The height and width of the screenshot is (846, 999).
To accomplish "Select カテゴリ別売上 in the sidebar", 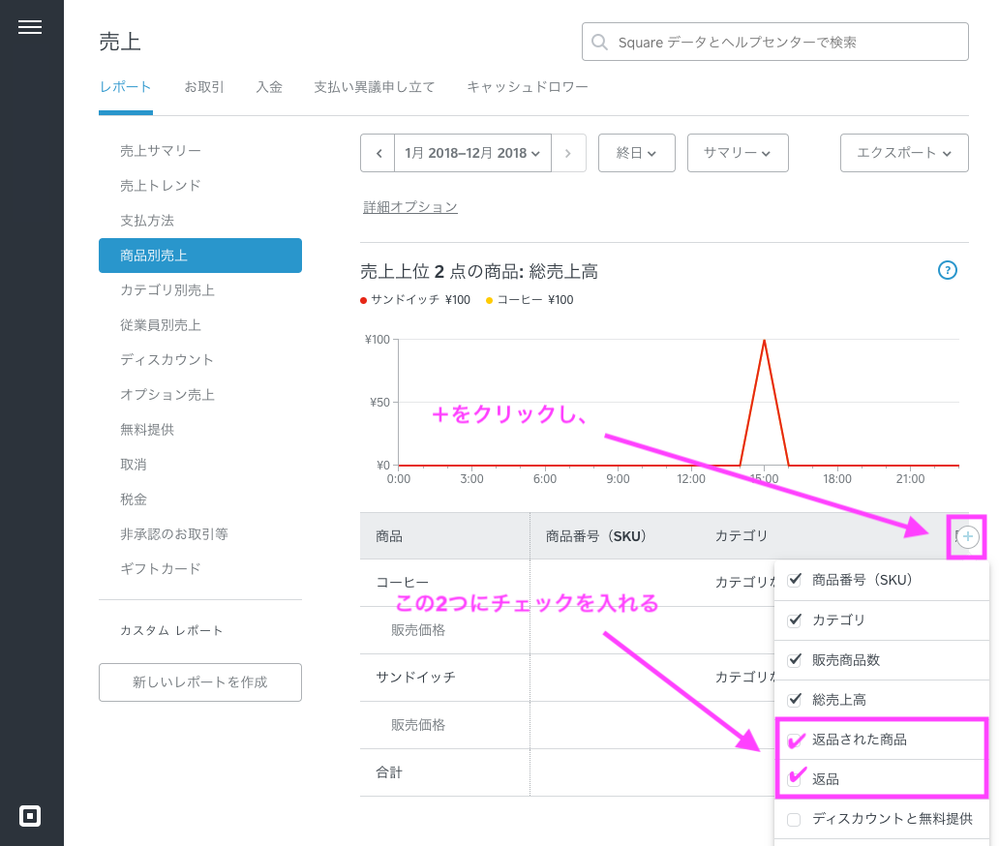I will [x=167, y=290].
